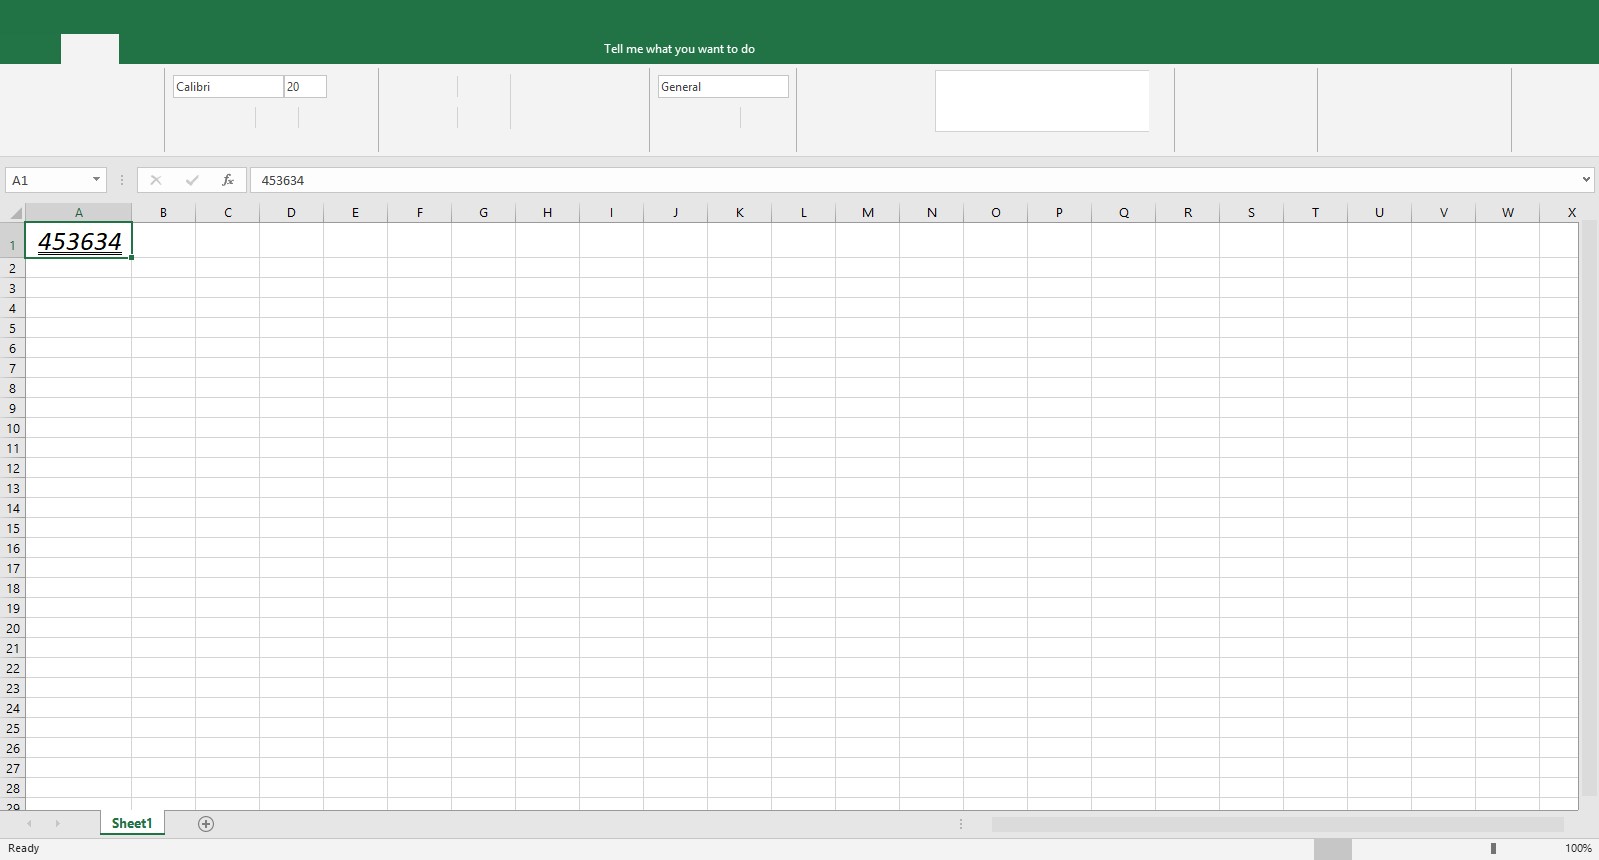Select row 16 header
Viewport: 1599px width, 860px height.
tap(12, 548)
